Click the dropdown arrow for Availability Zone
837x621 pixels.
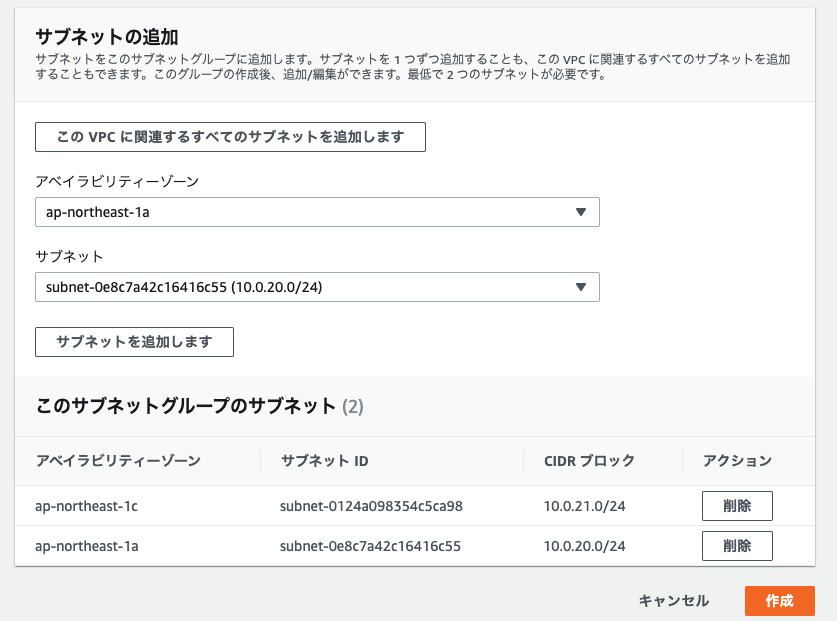[x=581, y=212]
